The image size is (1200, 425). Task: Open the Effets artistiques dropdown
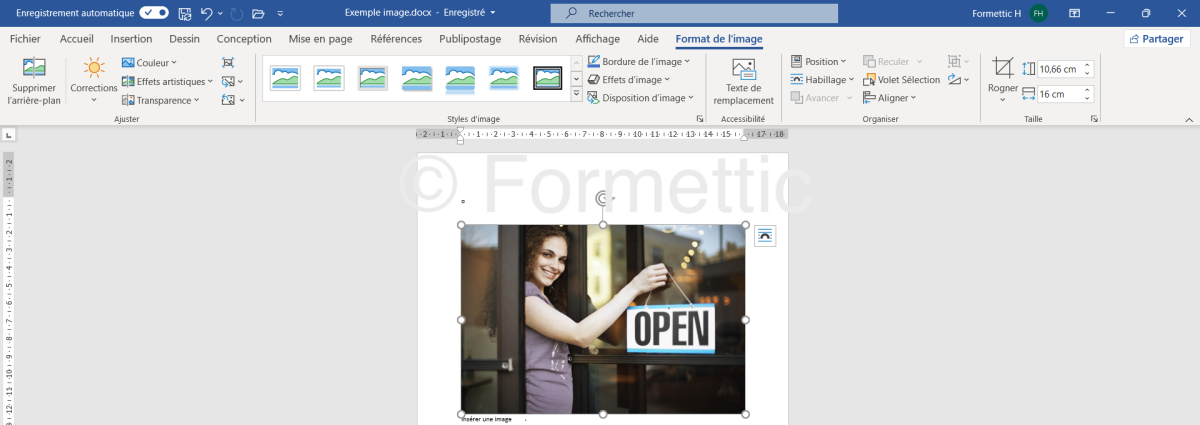click(x=168, y=82)
